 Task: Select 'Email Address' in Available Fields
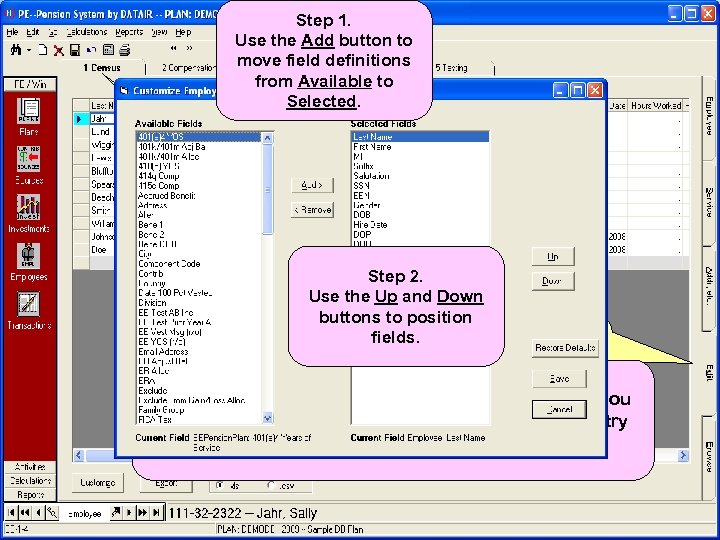(199, 352)
